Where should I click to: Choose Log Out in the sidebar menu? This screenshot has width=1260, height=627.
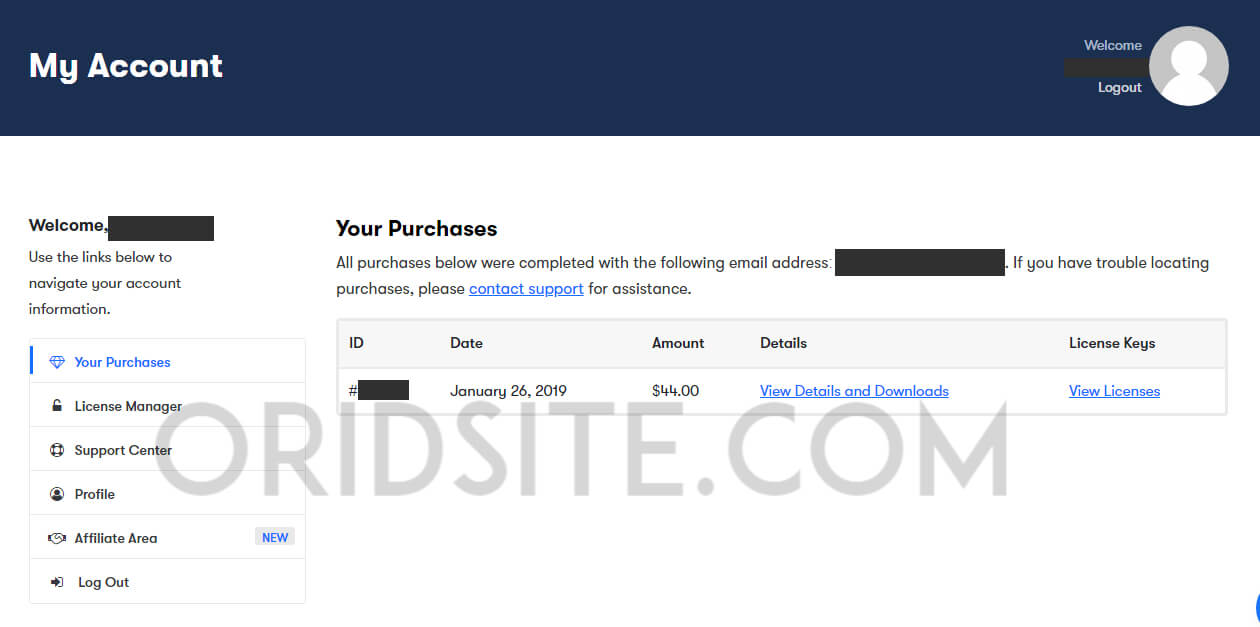(168, 582)
